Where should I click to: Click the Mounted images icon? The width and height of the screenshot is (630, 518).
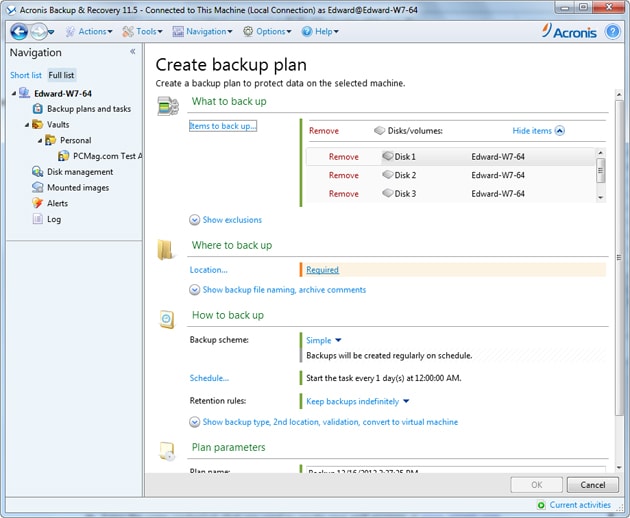click(37, 187)
